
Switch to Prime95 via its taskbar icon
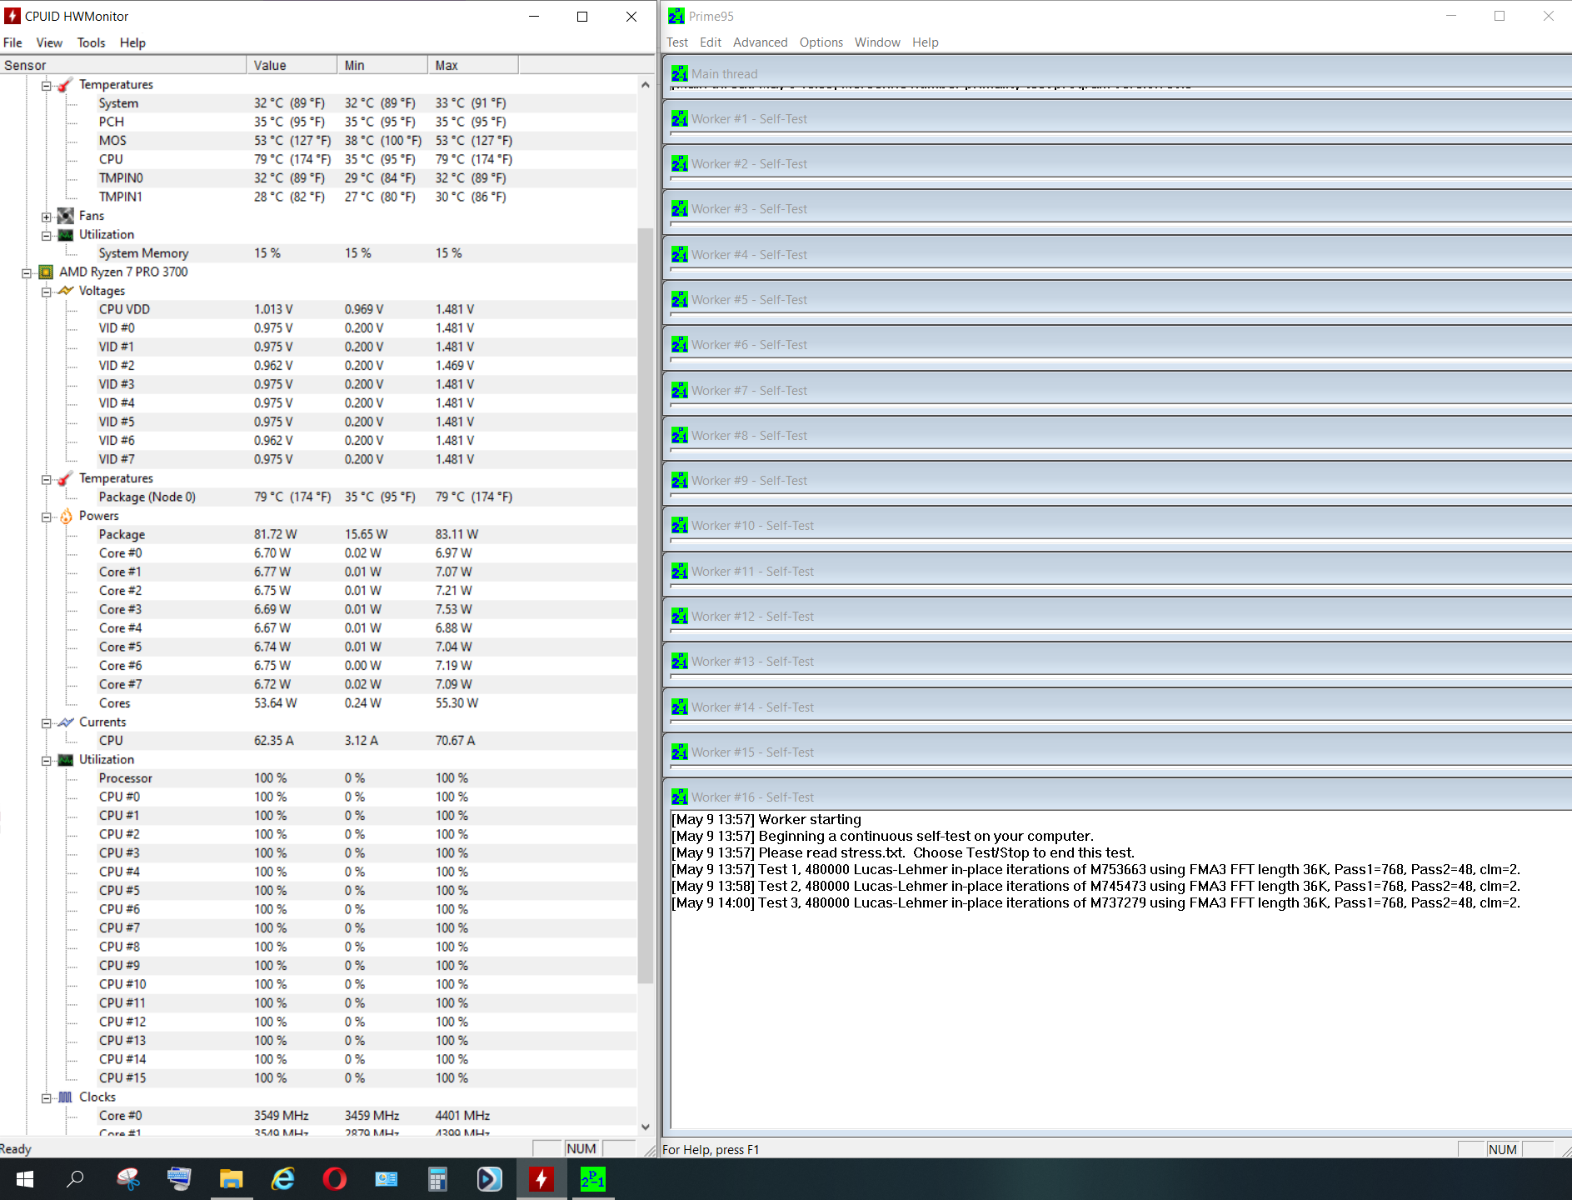click(x=593, y=1179)
